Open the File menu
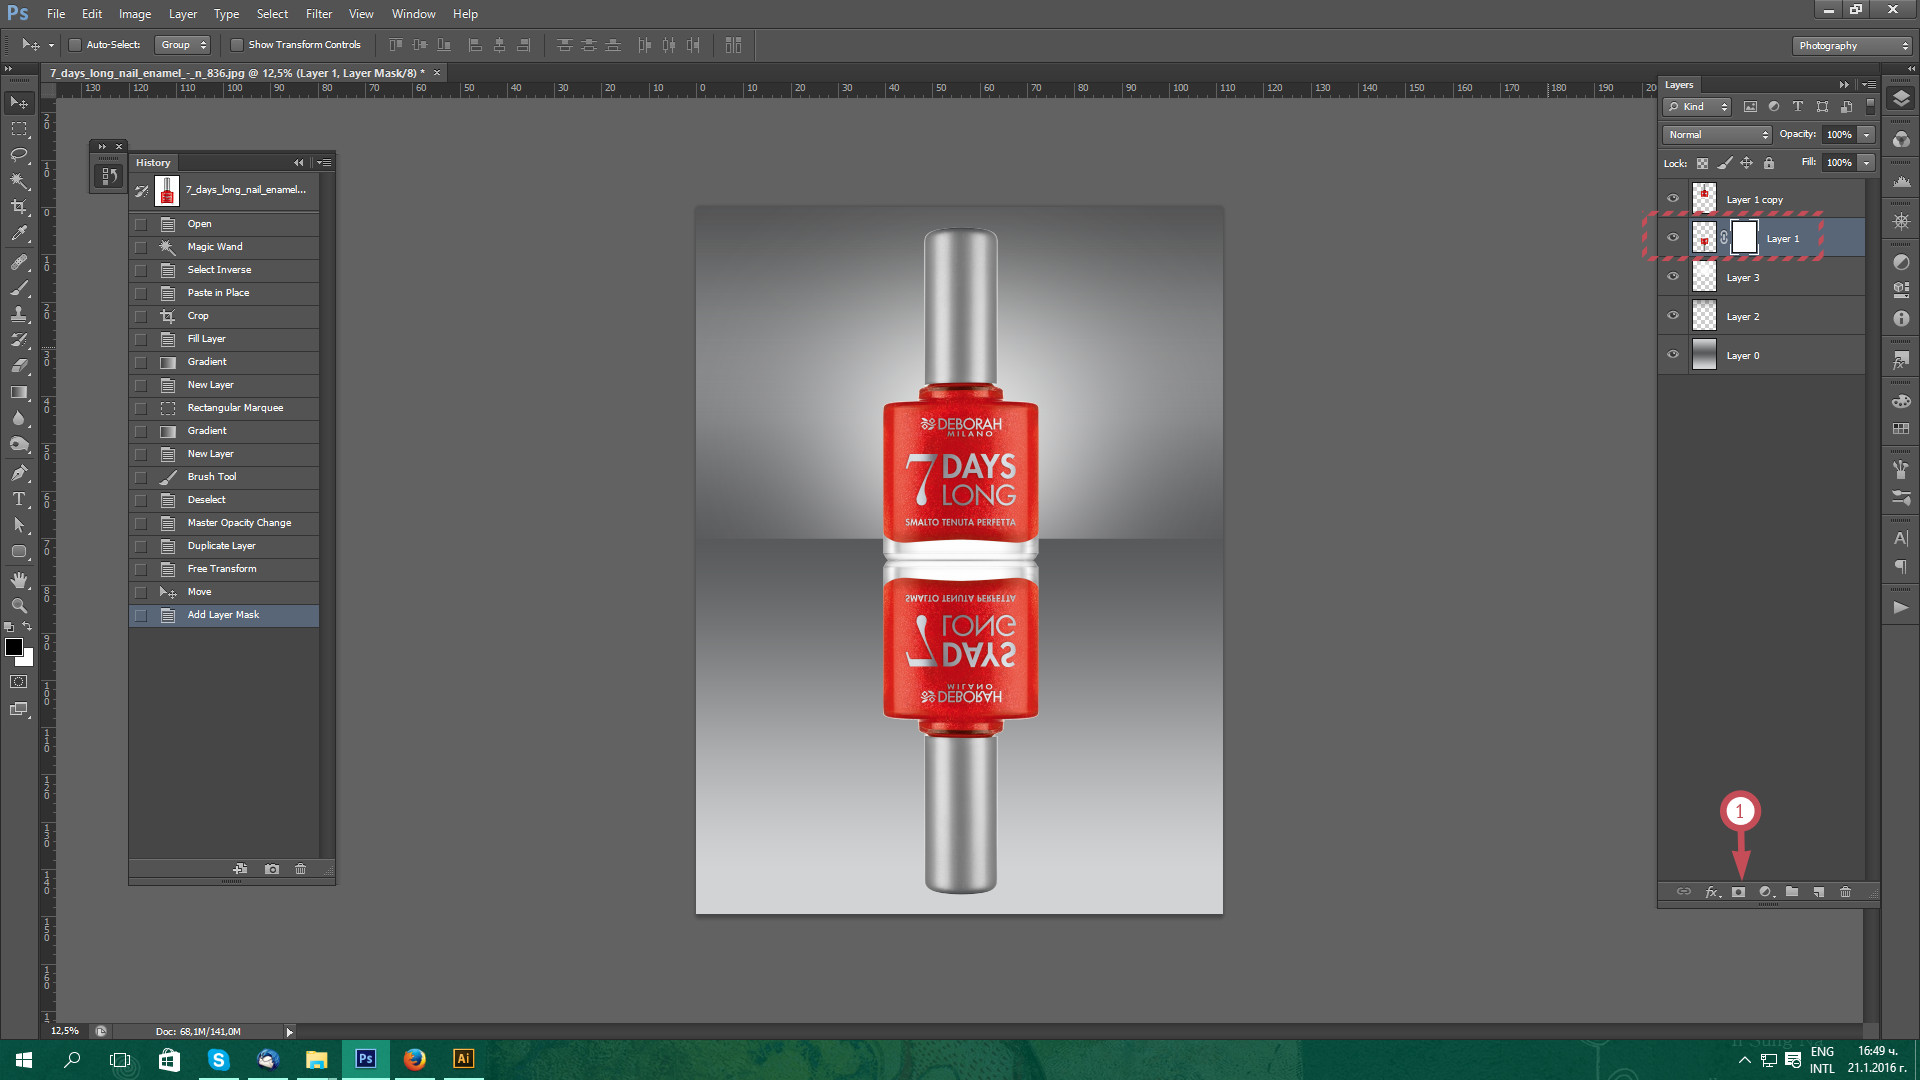The width and height of the screenshot is (1920, 1080). coord(56,14)
